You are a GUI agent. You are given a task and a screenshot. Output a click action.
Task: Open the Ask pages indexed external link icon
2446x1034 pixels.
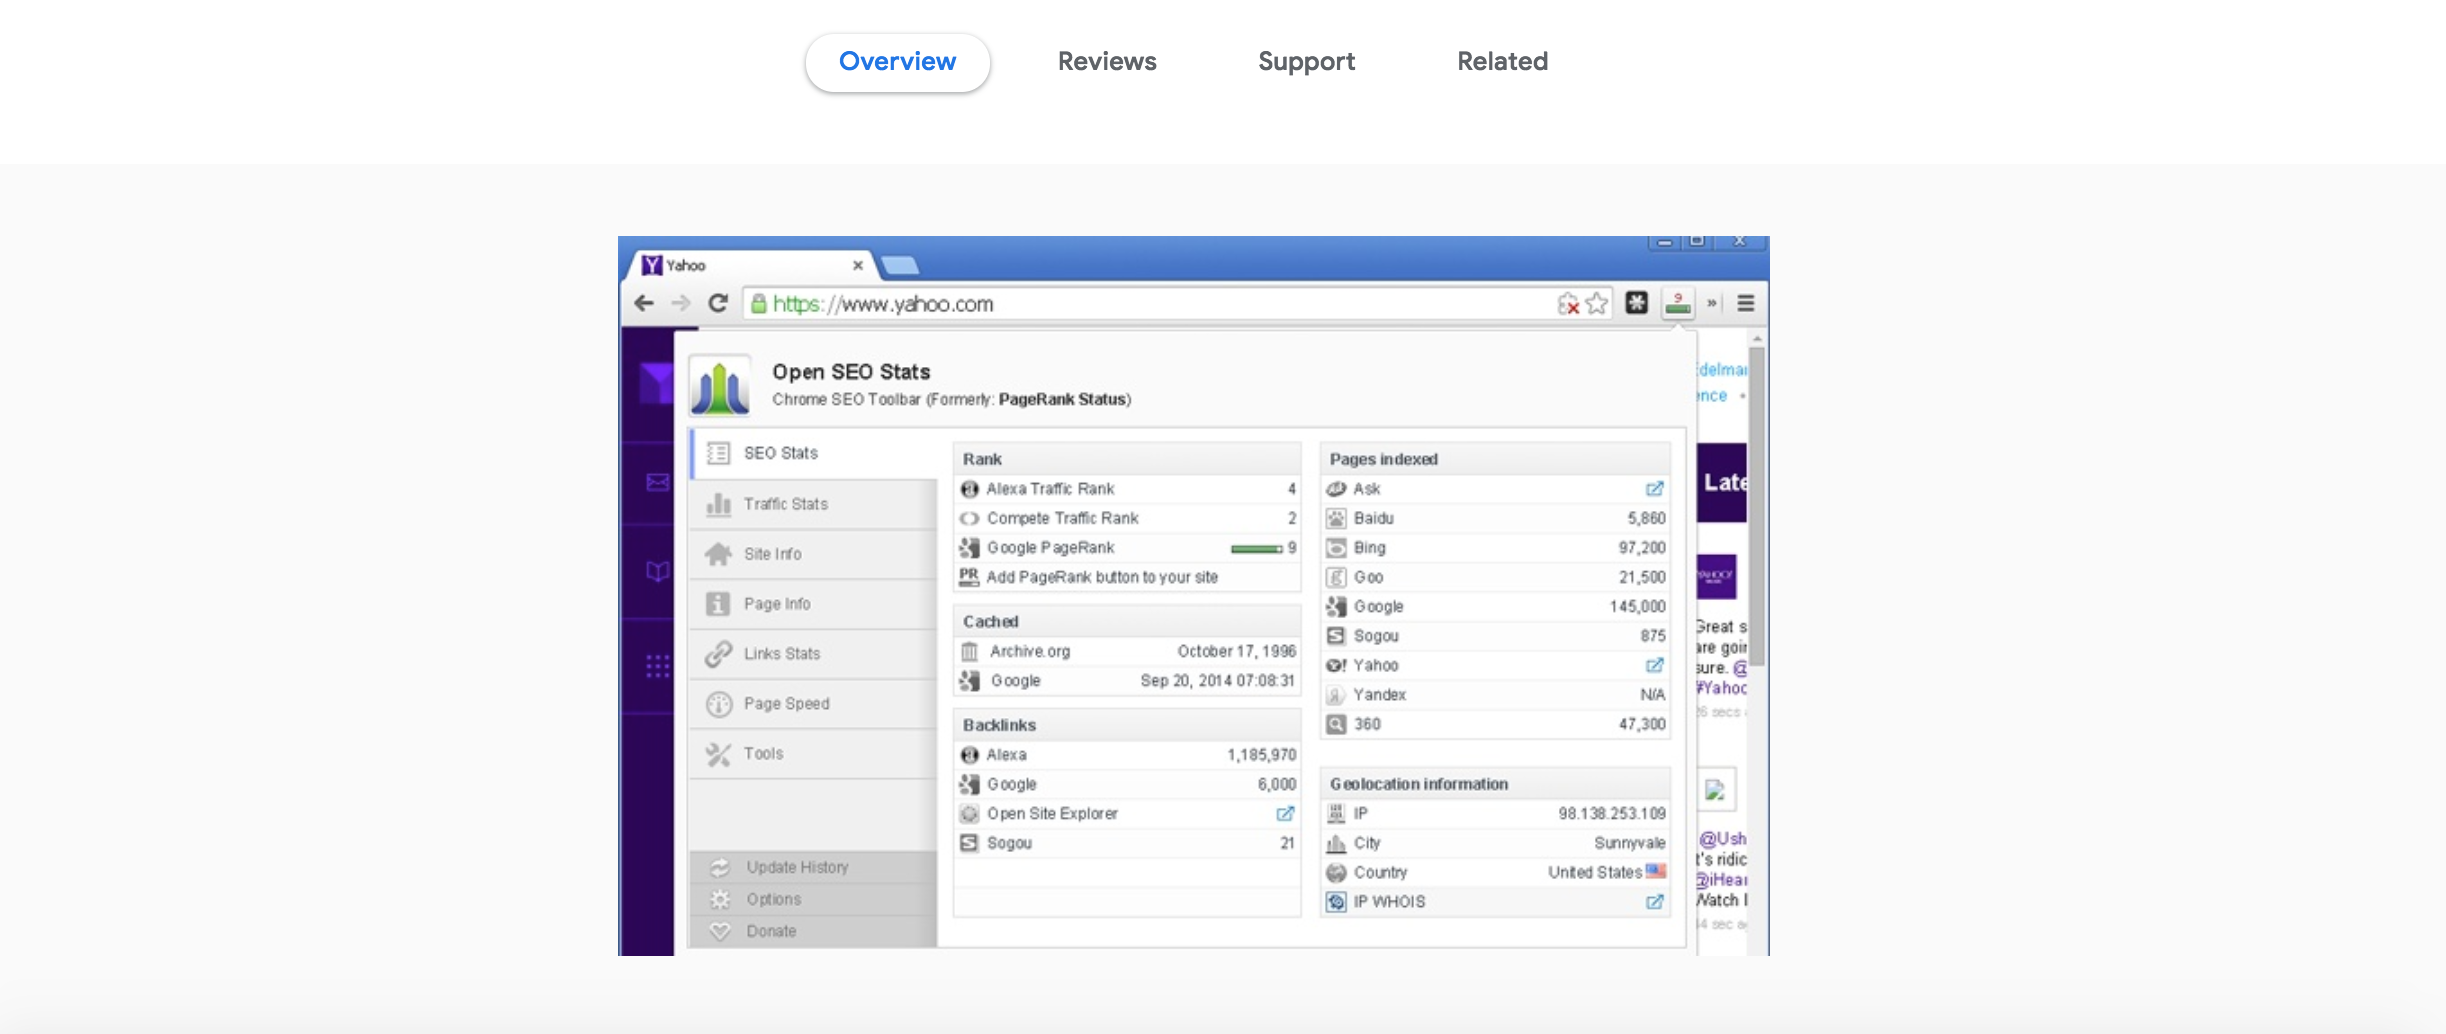pos(1655,489)
